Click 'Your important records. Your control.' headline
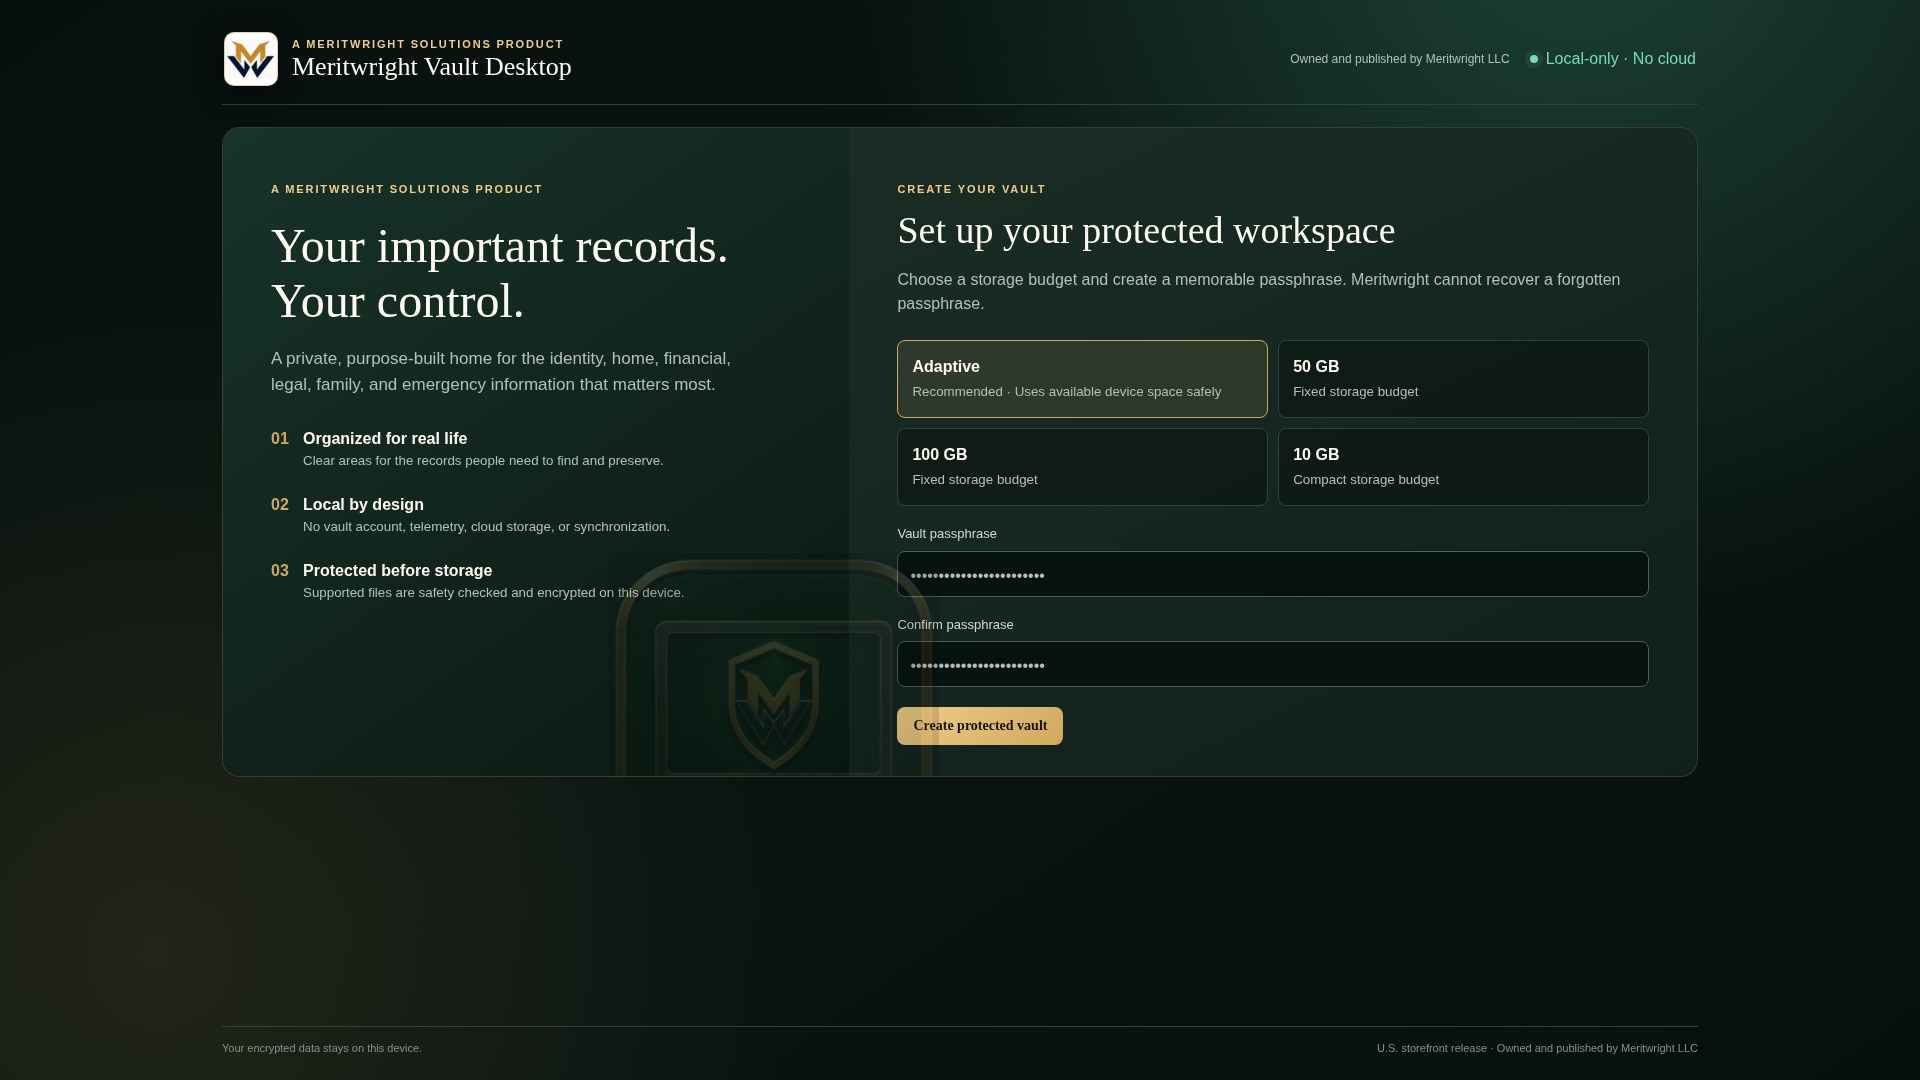Screen dimensions: 1920x1080 click(x=500, y=273)
